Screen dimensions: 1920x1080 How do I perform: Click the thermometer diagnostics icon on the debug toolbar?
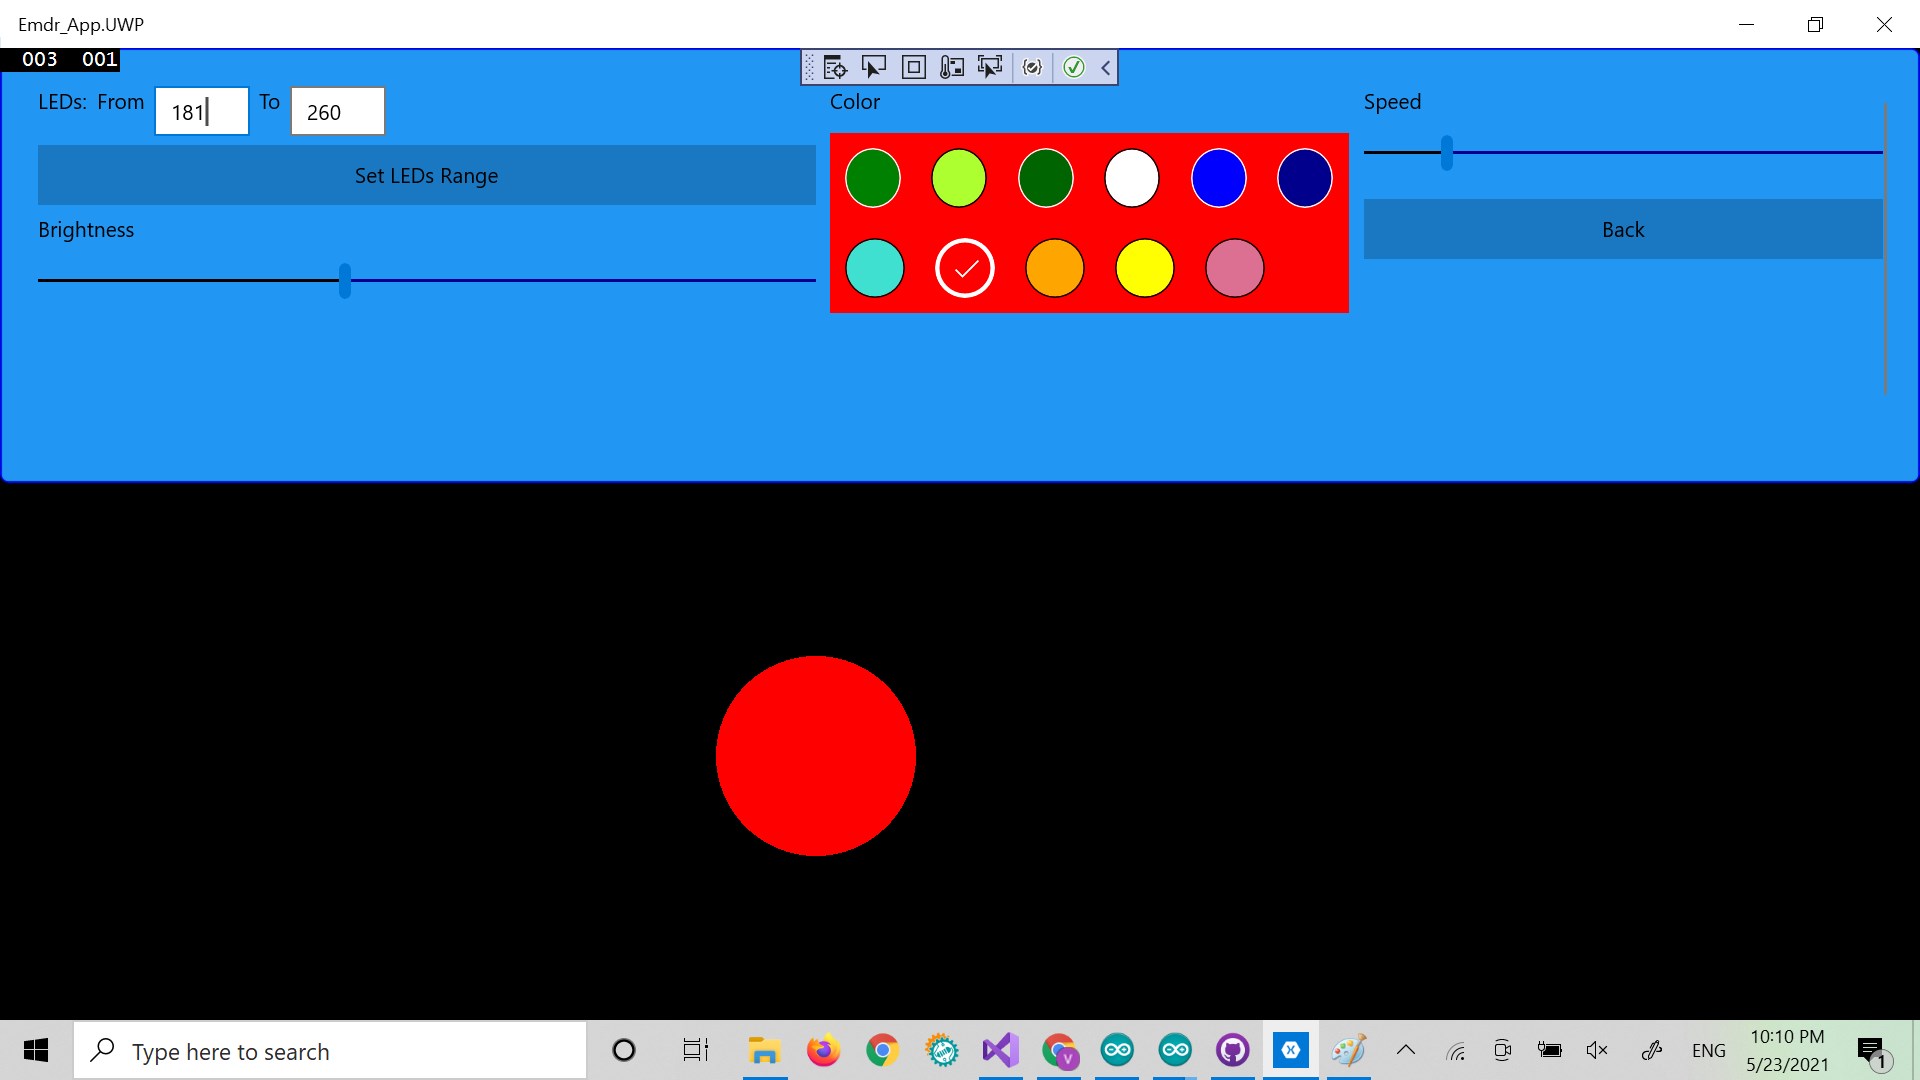(953, 67)
